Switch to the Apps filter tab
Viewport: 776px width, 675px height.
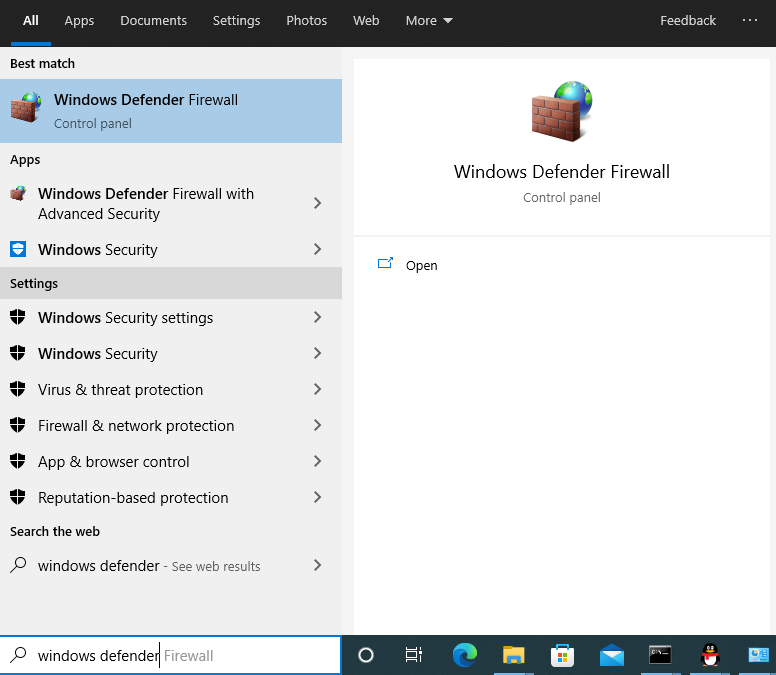[x=79, y=20]
